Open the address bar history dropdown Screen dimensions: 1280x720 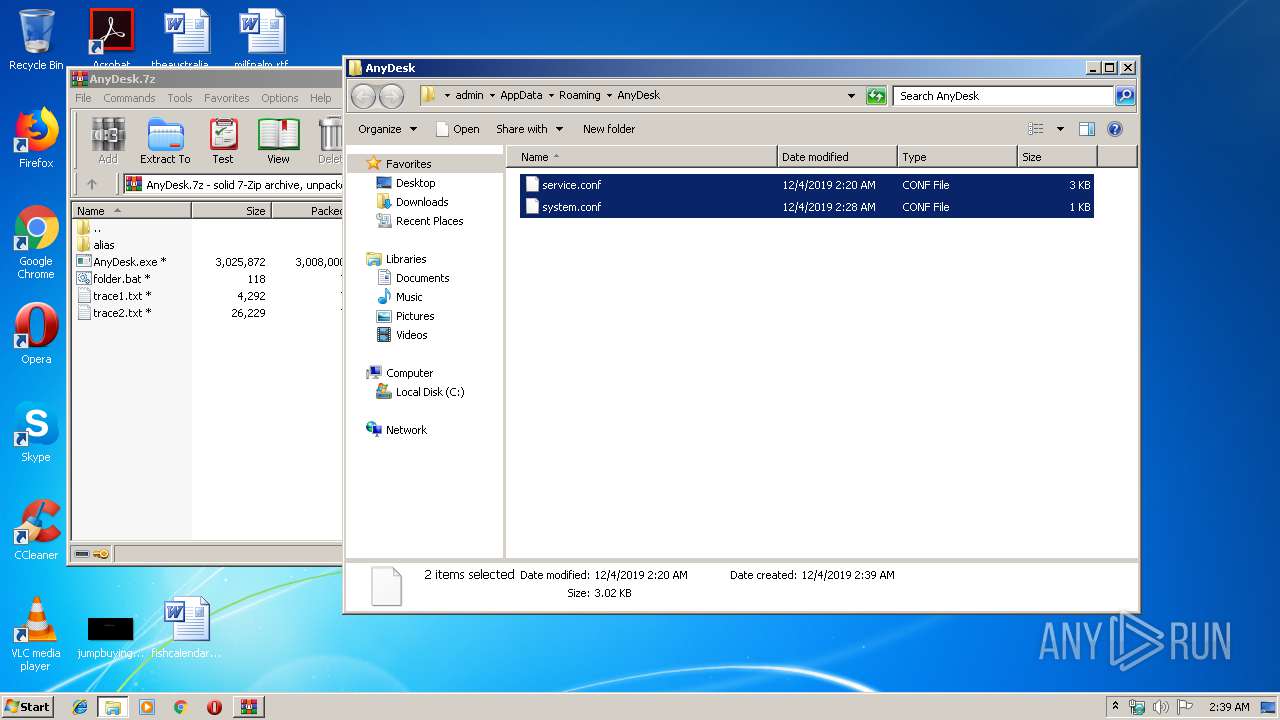coord(851,96)
